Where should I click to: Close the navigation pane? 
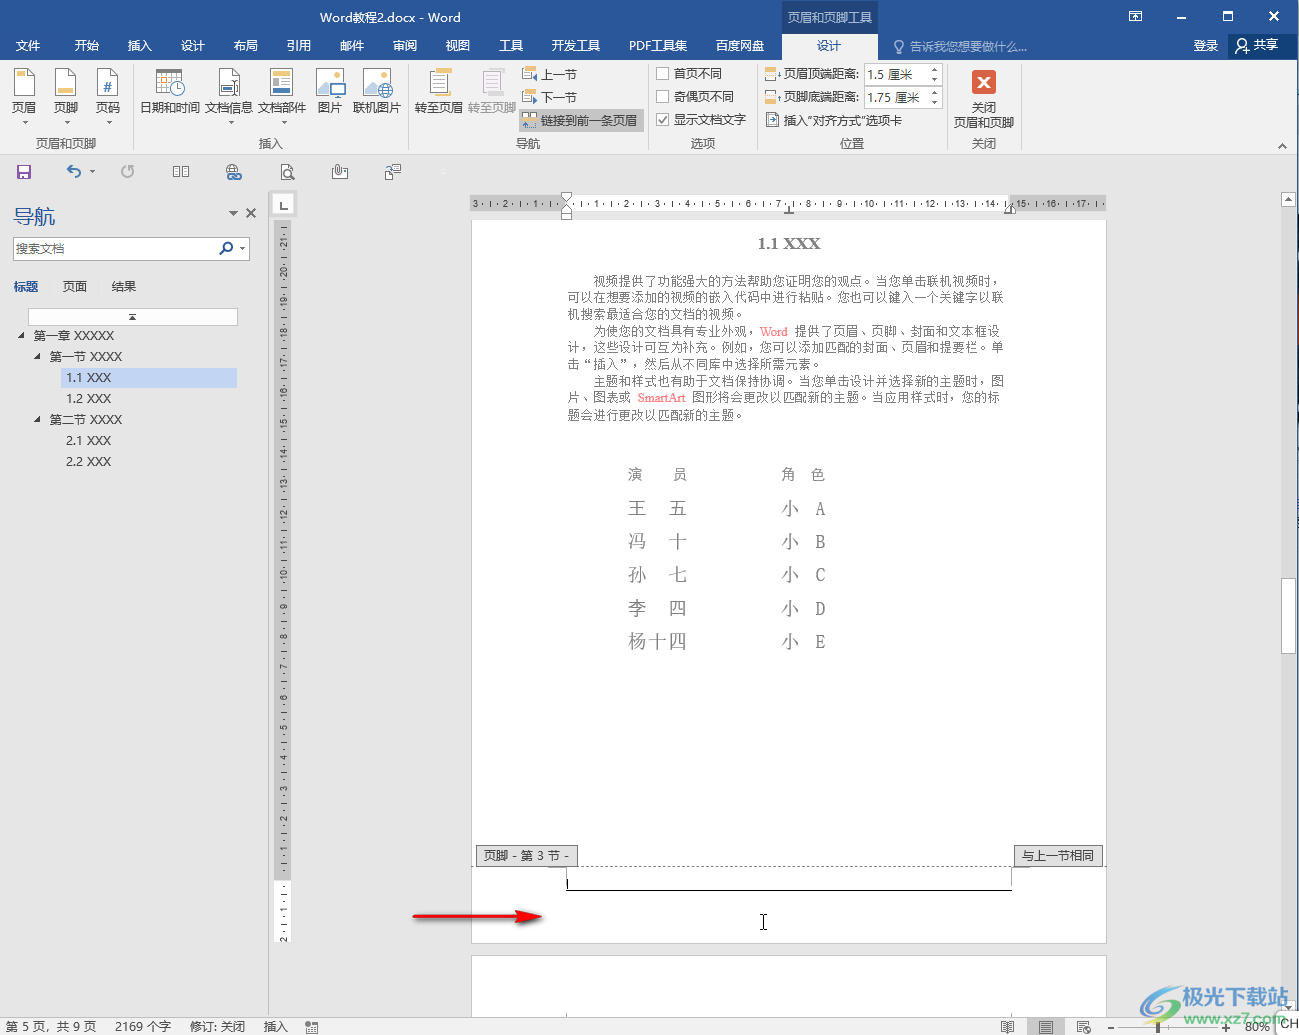(251, 213)
